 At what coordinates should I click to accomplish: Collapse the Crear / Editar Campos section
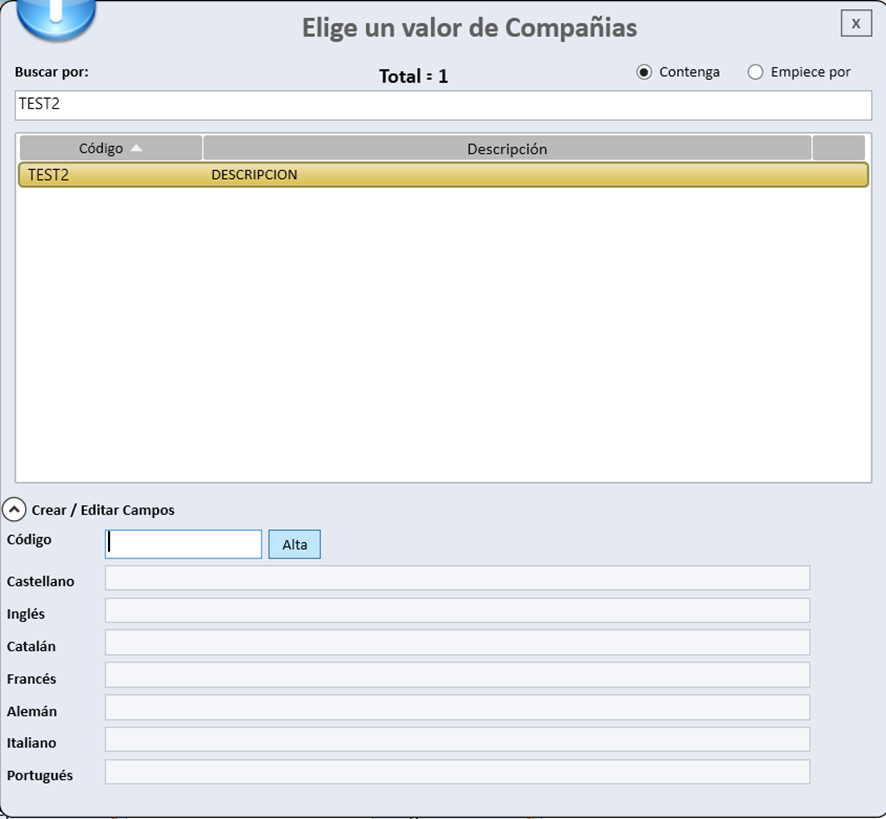pos(15,510)
